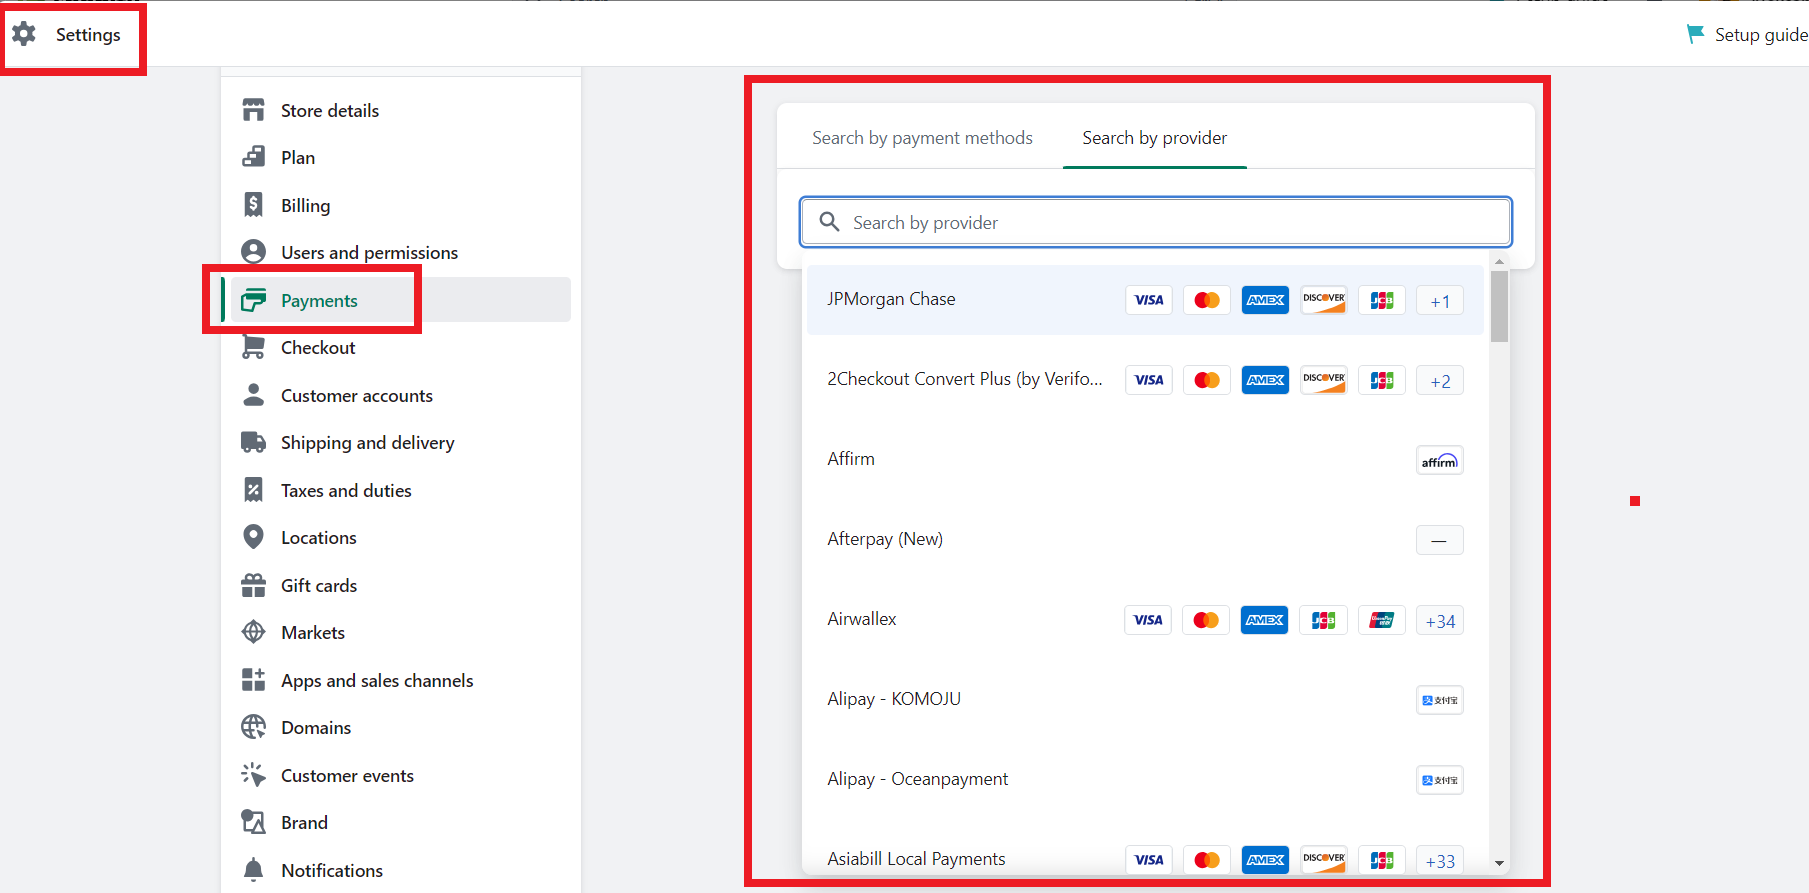Click the Users and permissions avatar icon
This screenshot has width=1809, height=893.
click(254, 252)
